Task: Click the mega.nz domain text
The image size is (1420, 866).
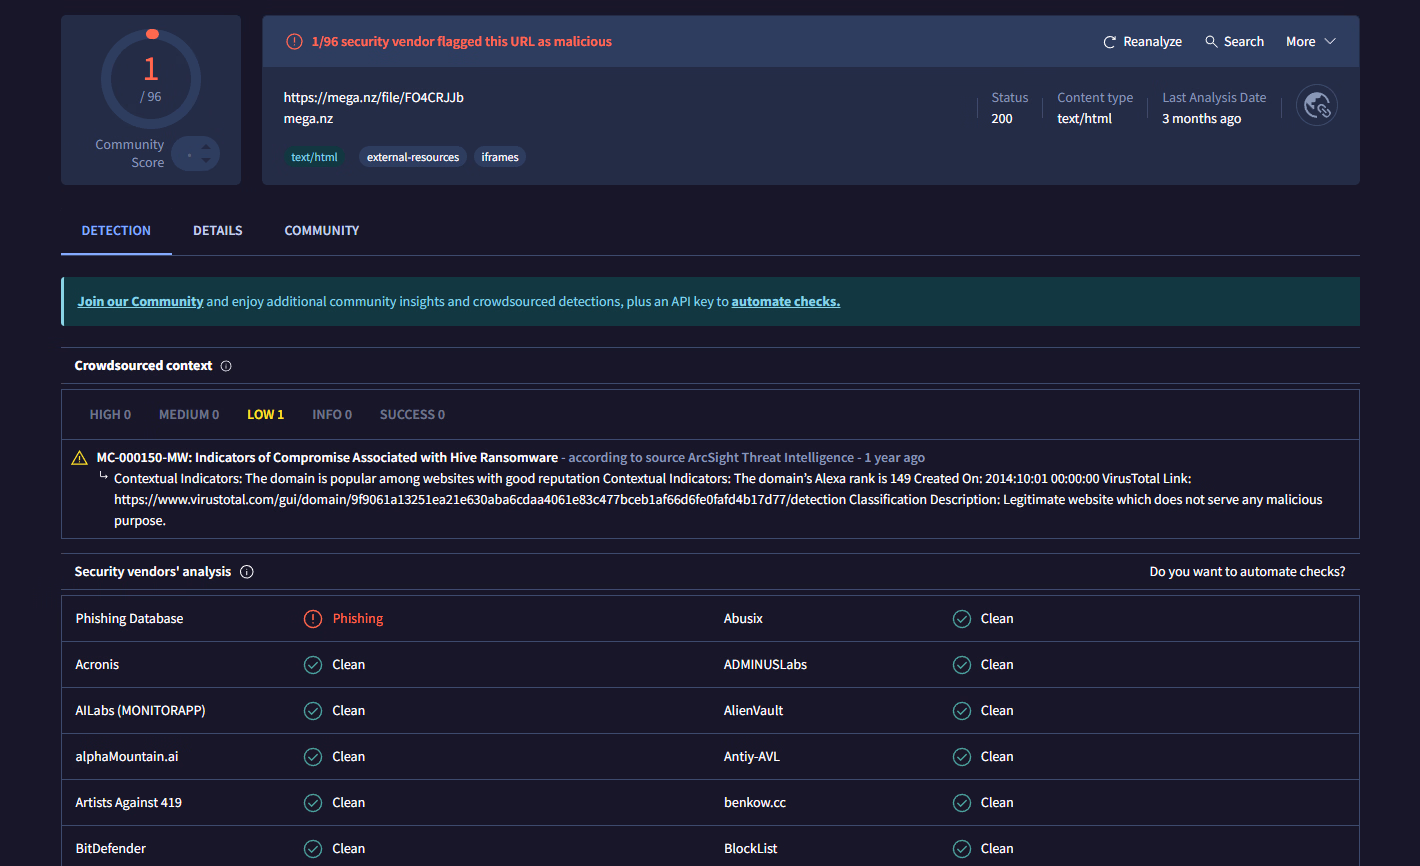Action: pyautogui.click(x=308, y=119)
